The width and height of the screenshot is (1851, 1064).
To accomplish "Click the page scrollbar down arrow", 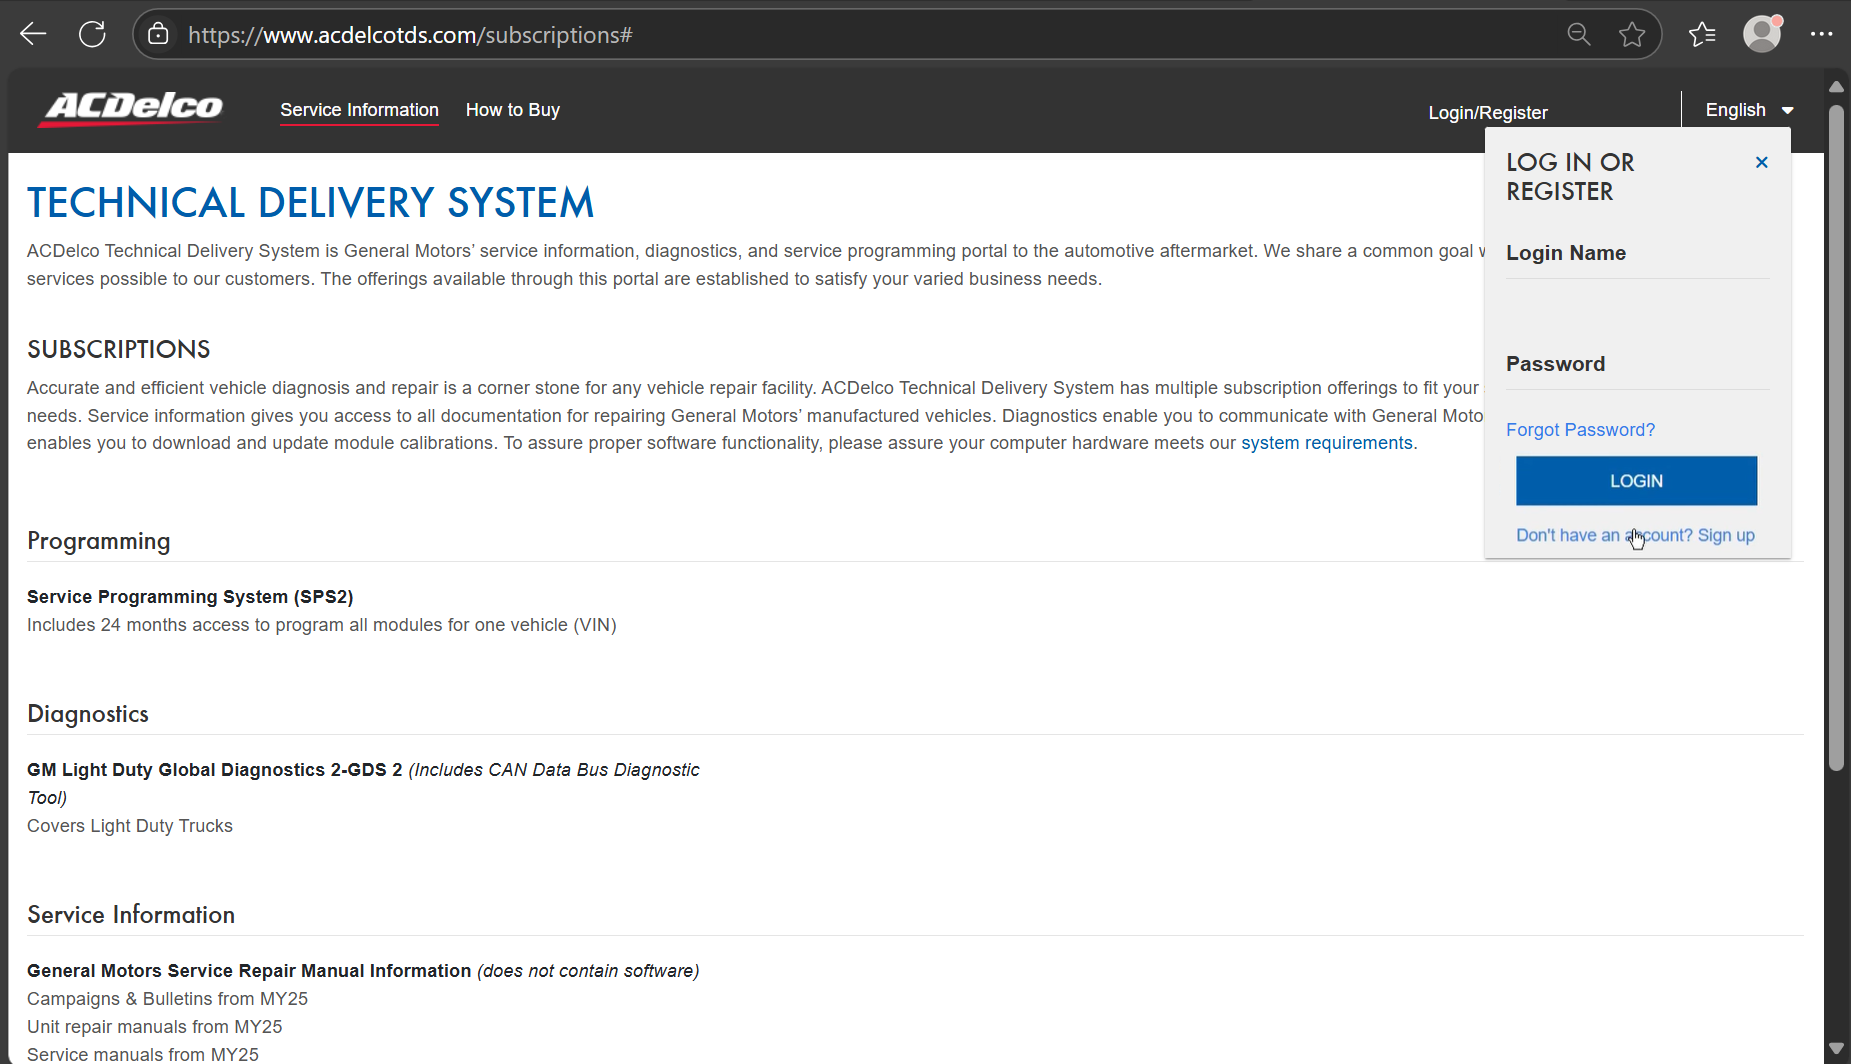I will [x=1835, y=1048].
